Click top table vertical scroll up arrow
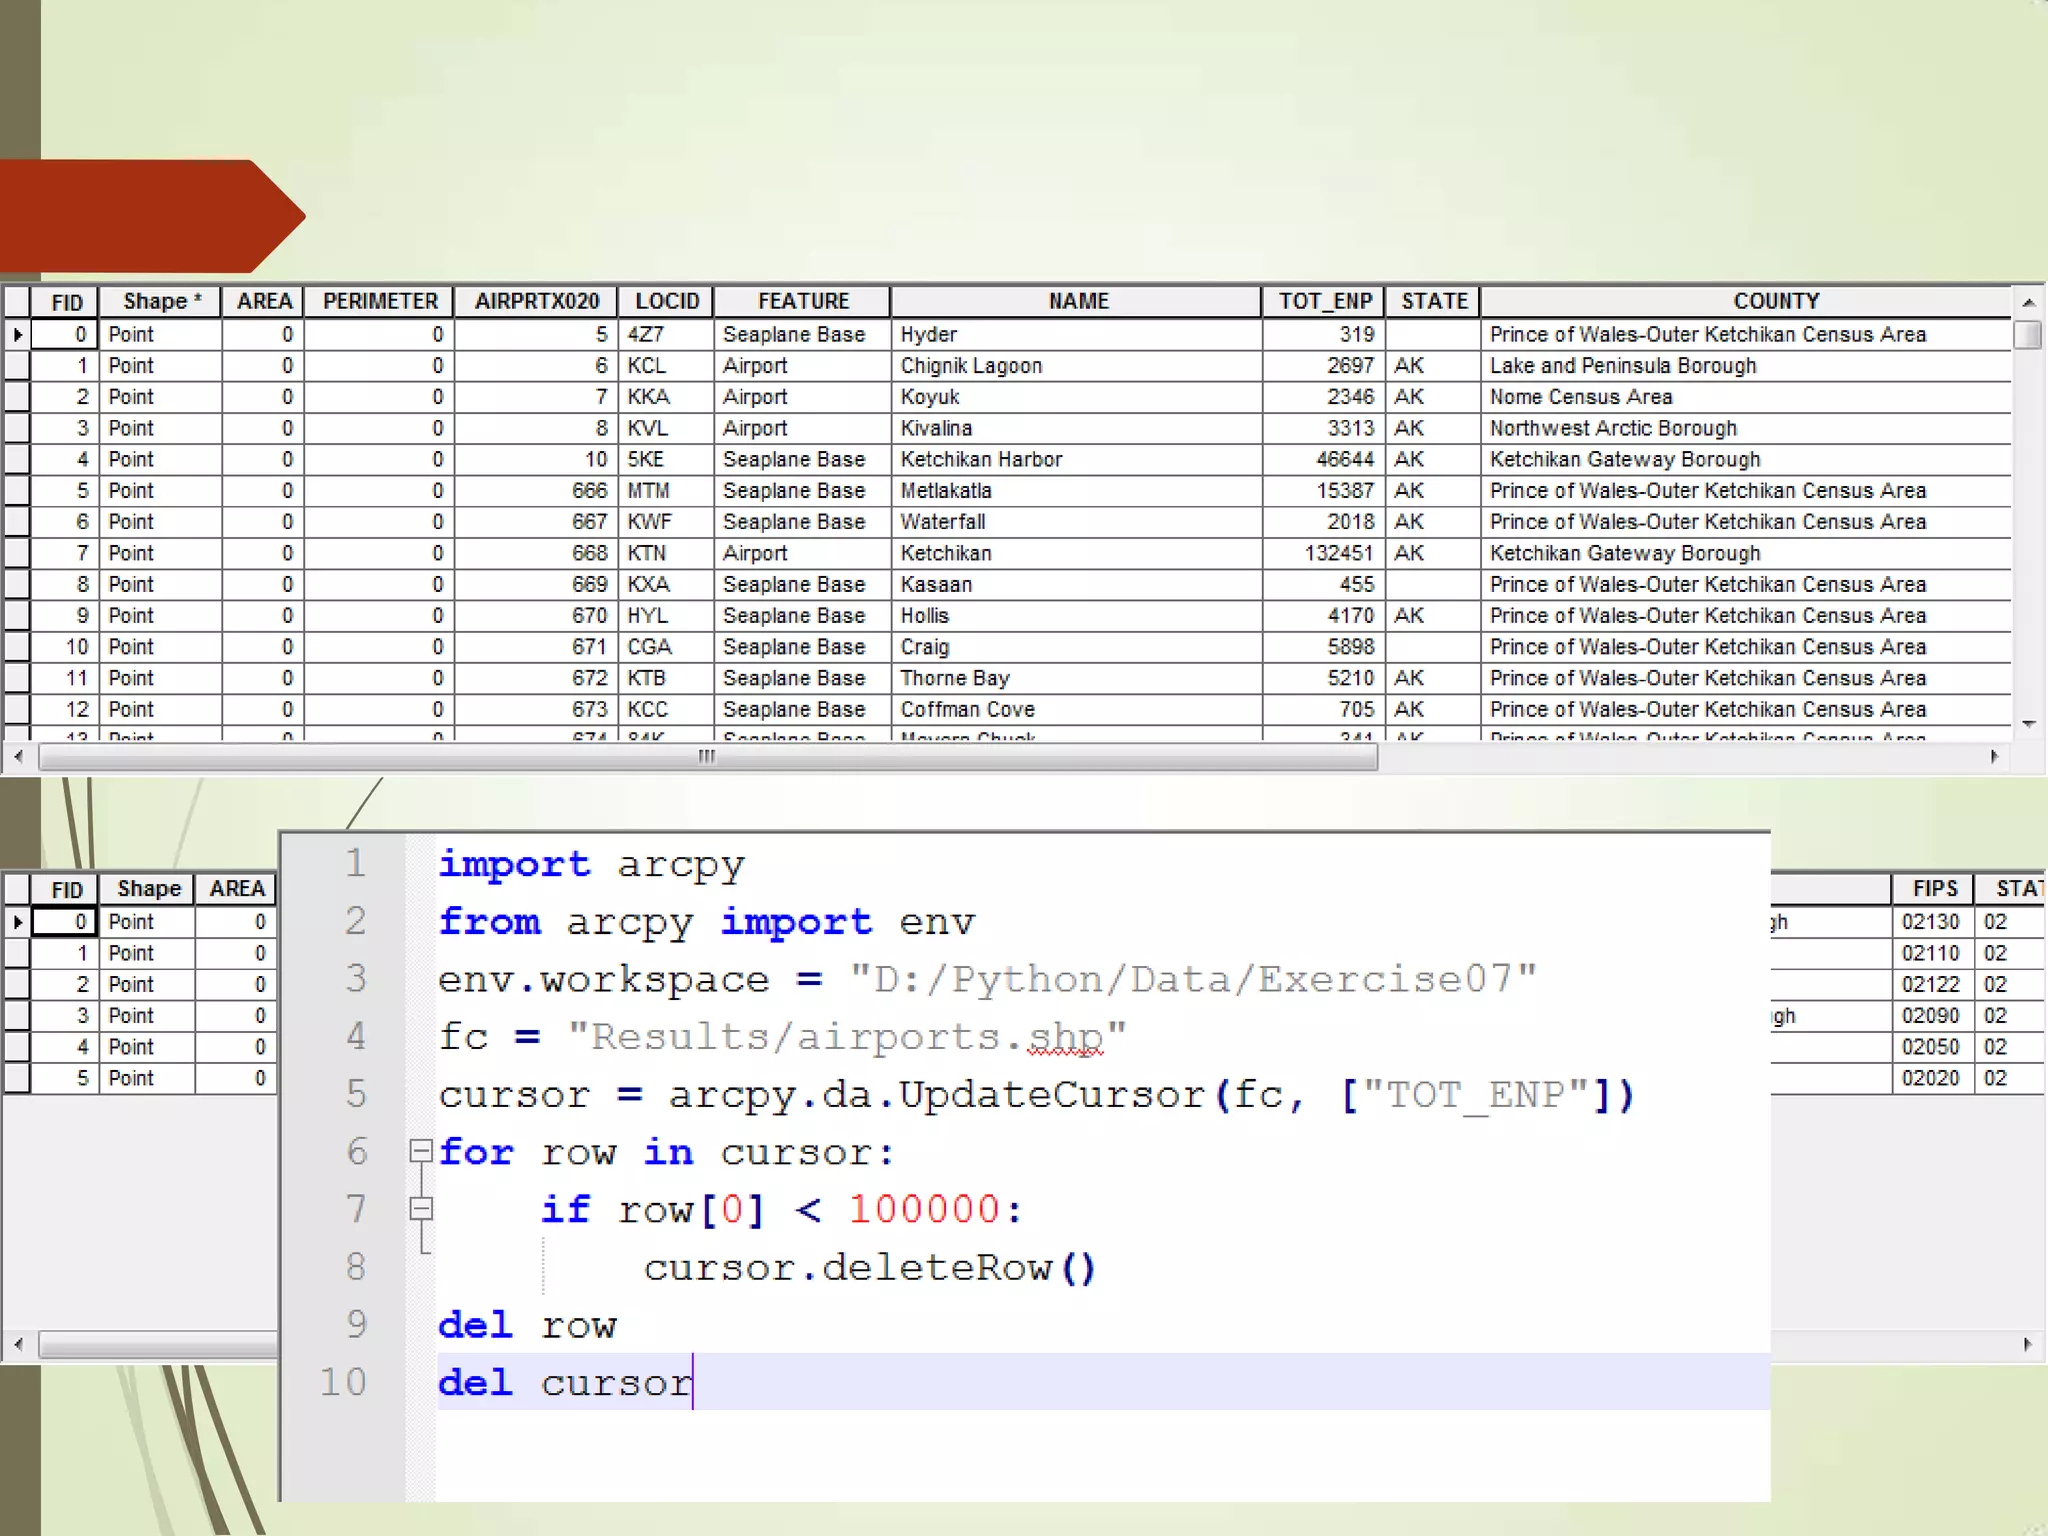 [2028, 302]
